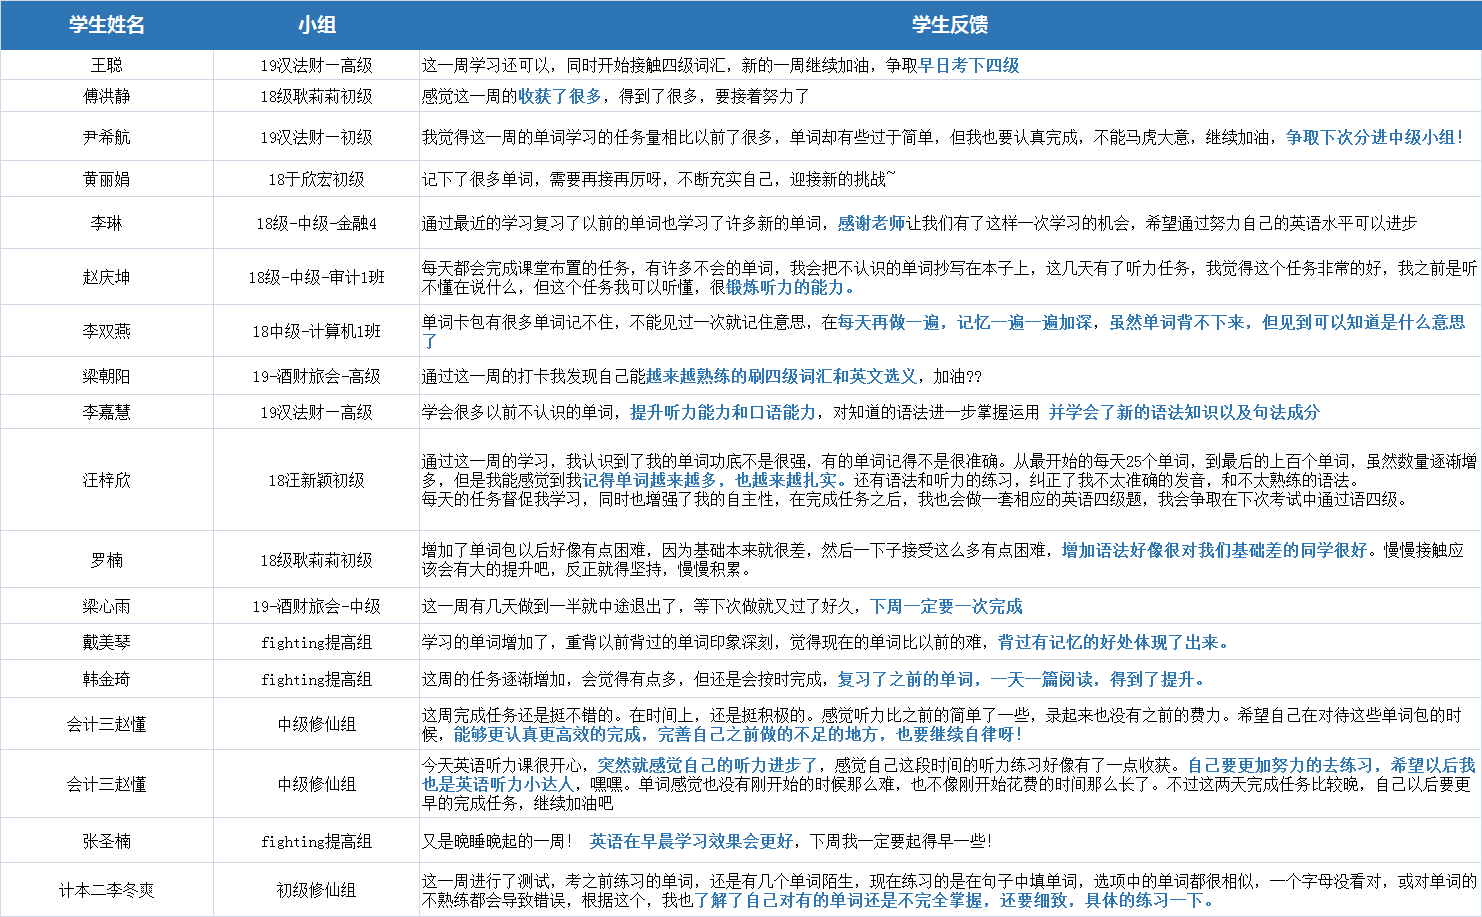This screenshot has width=1482, height=917.
Task: Click the blue text 争取下次分进中级小组
Action: (1373, 137)
